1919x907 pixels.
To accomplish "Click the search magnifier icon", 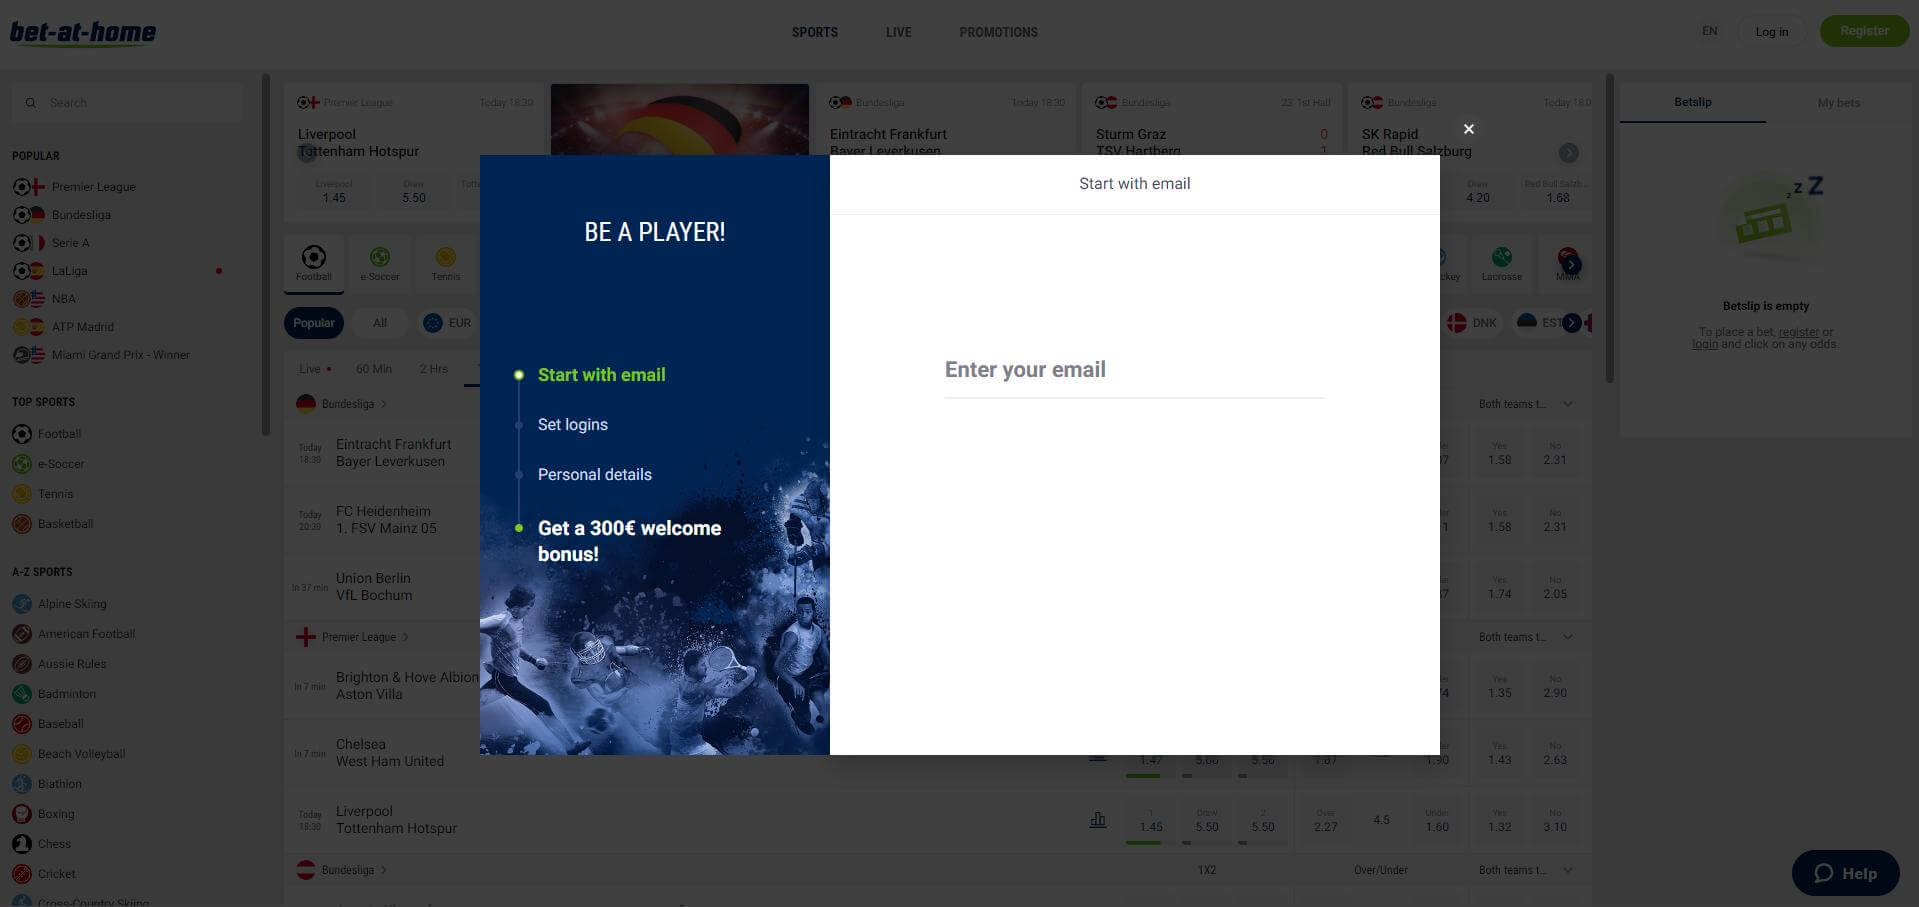I will coord(31,102).
